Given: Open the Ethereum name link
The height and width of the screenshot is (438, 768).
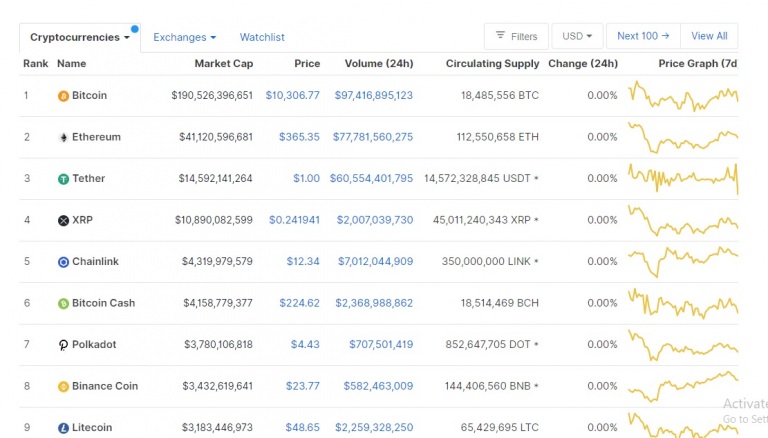Looking at the screenshot, I should click(x=96, y=137).
